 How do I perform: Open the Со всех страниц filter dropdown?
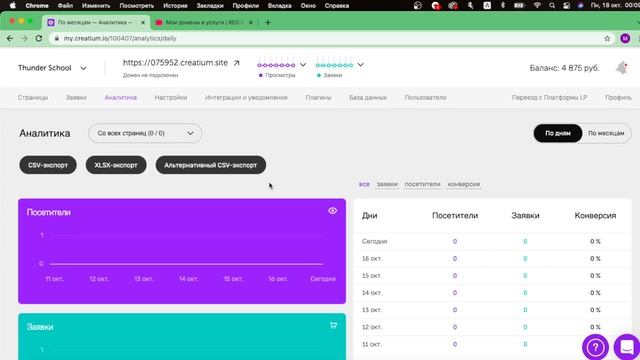coord(145,133)
